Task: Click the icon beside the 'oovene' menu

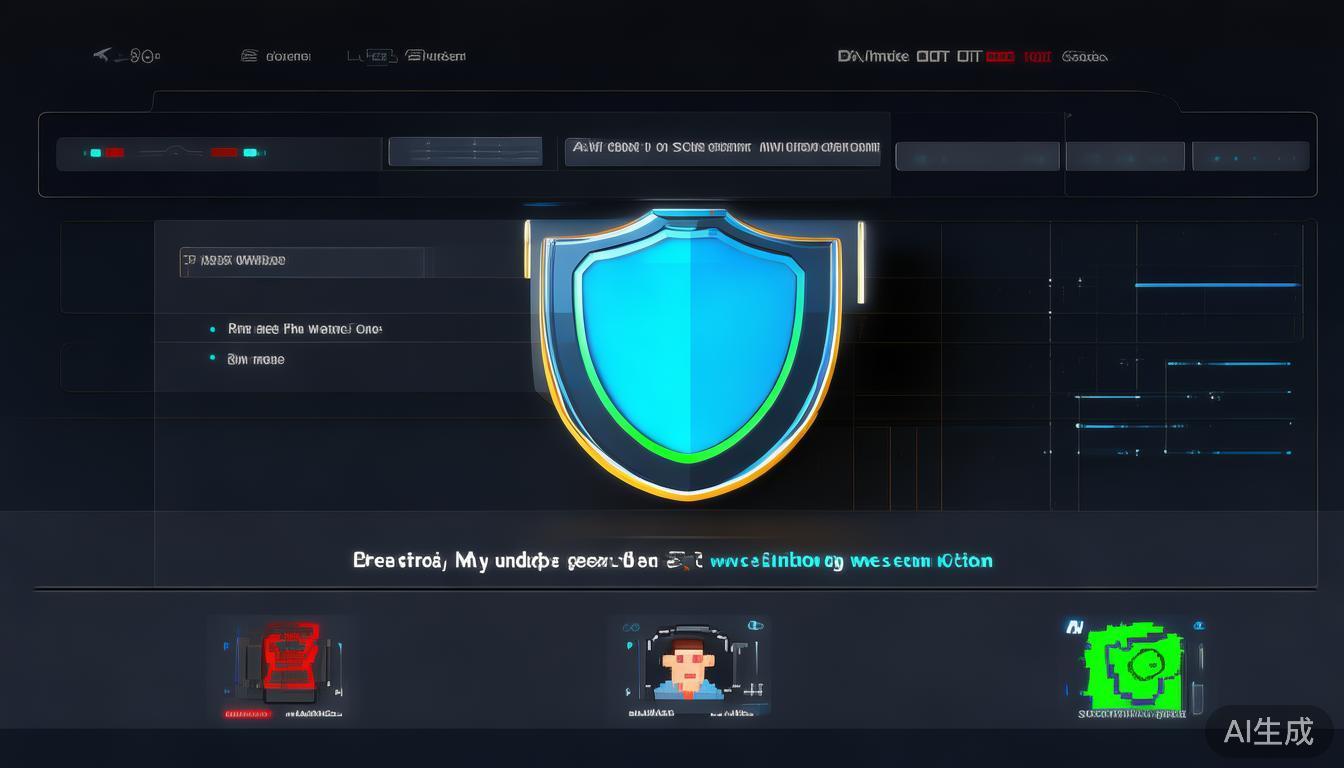Action: tap(249, 56)
